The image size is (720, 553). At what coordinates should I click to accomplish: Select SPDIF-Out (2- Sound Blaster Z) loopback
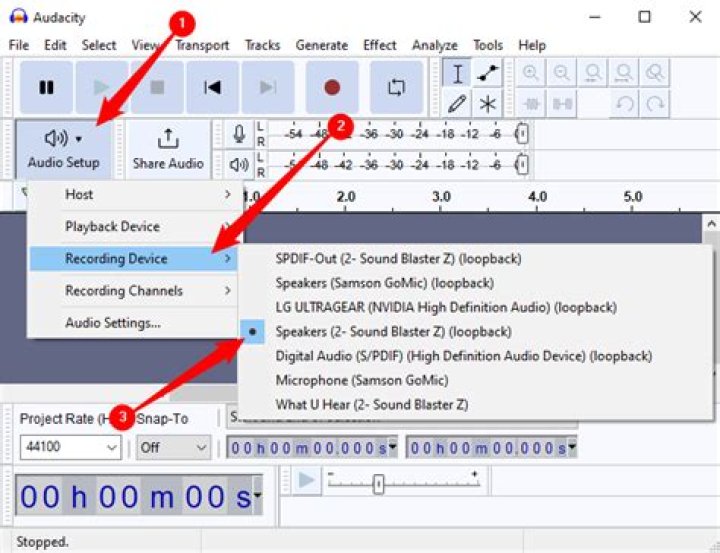coord(475,259)
